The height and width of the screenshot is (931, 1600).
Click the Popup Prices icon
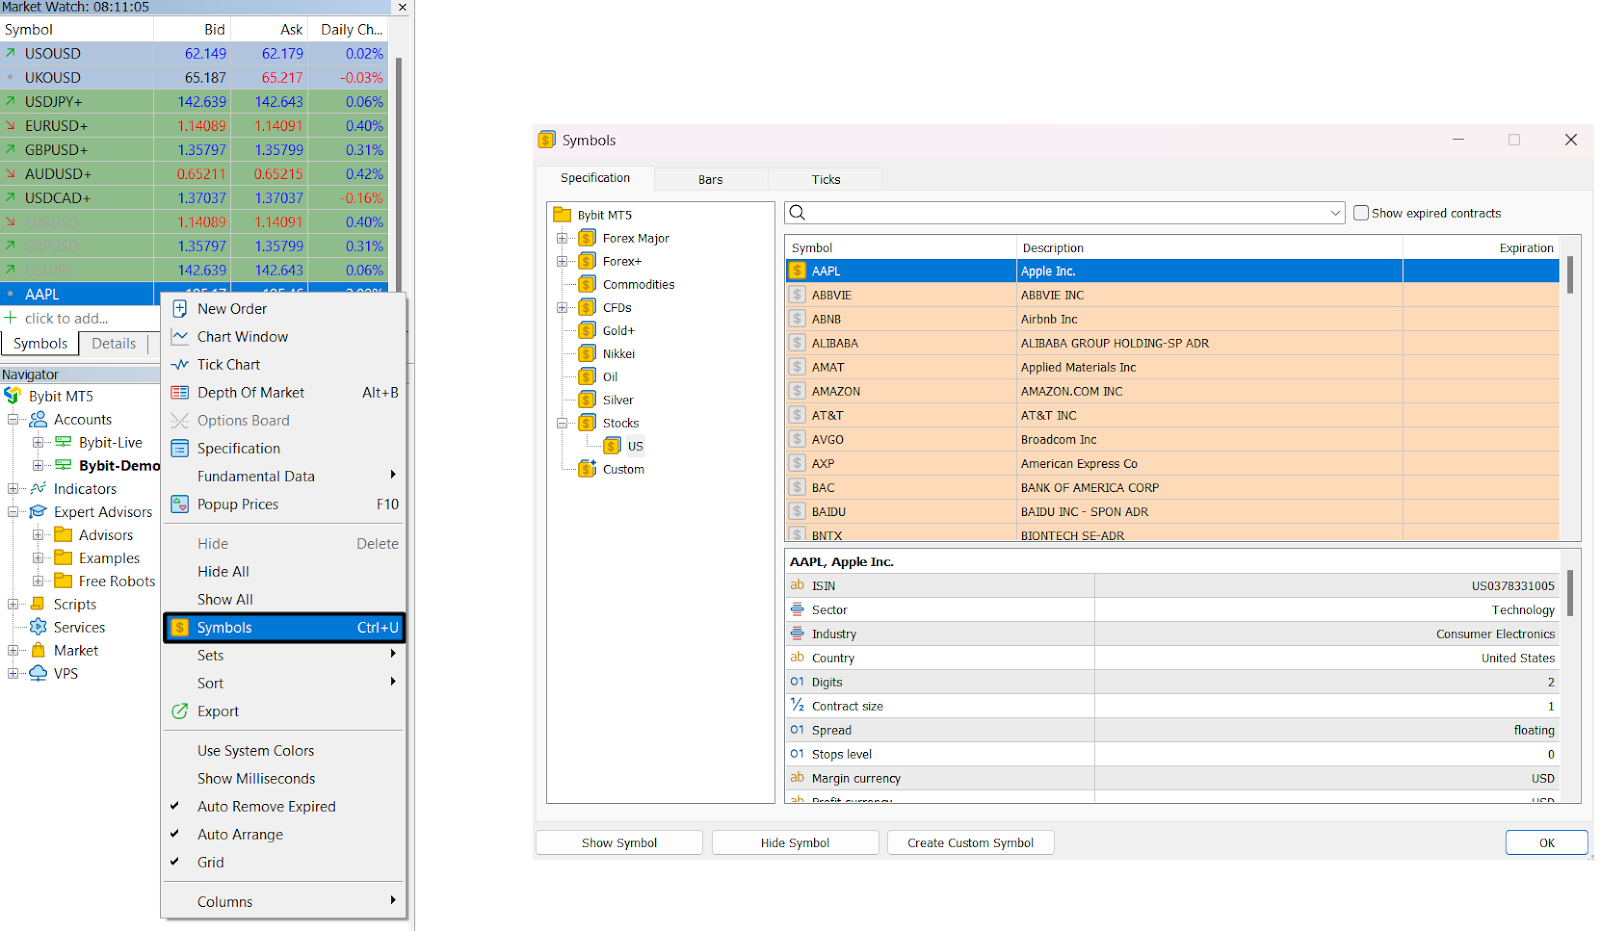pos(180,505)
